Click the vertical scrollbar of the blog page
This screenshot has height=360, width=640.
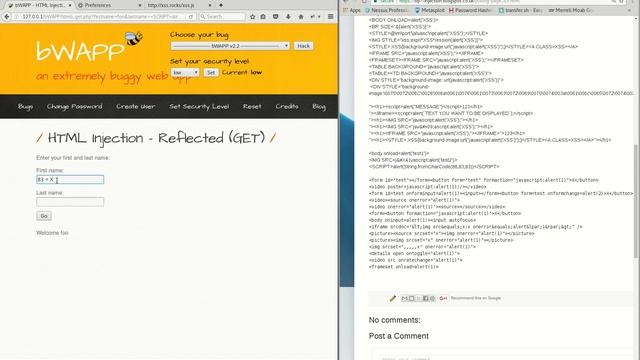pyautogui.click(x=636, y=200)
